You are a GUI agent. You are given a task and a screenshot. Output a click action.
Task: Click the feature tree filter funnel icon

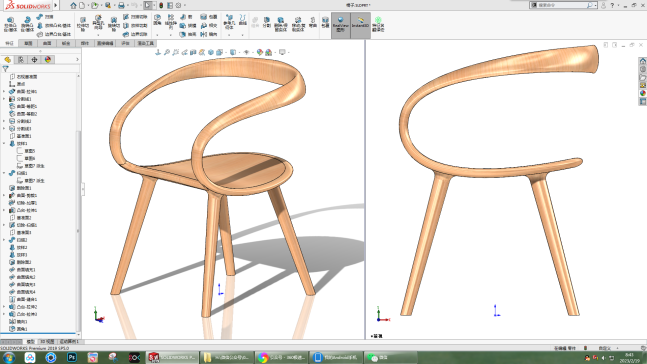(x=5, y=69)
